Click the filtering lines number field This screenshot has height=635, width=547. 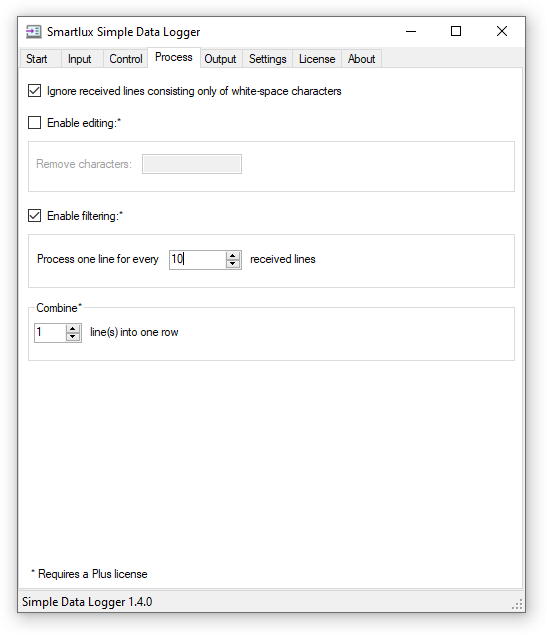[x=198, y=260]
